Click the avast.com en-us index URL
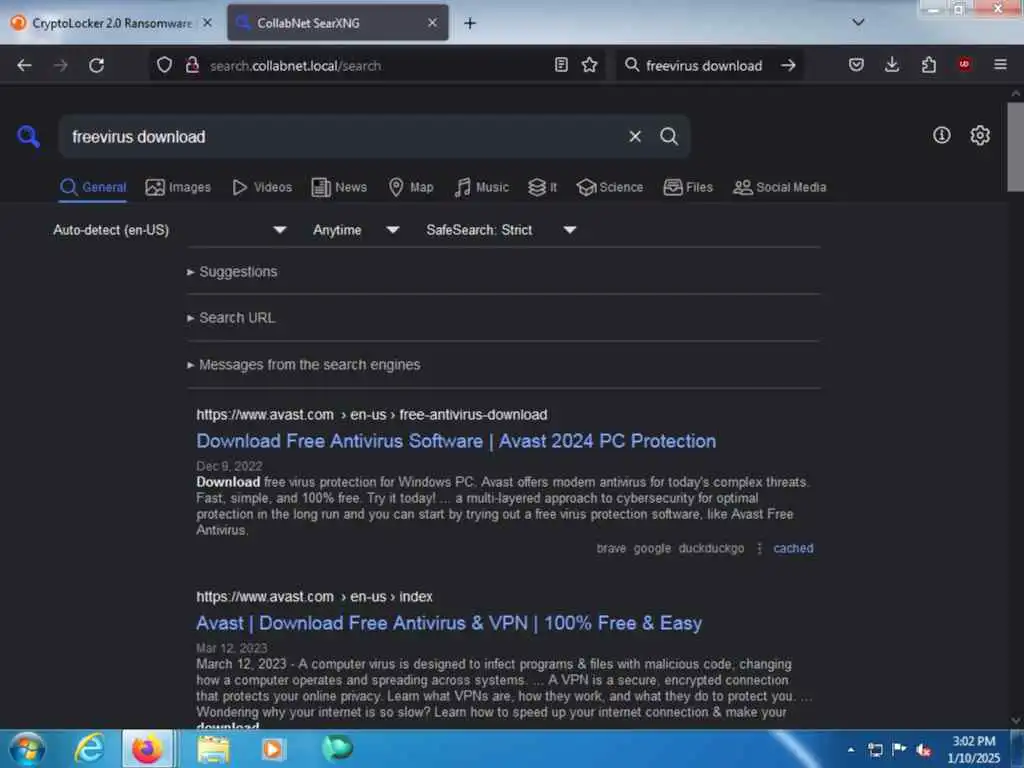 314,597
